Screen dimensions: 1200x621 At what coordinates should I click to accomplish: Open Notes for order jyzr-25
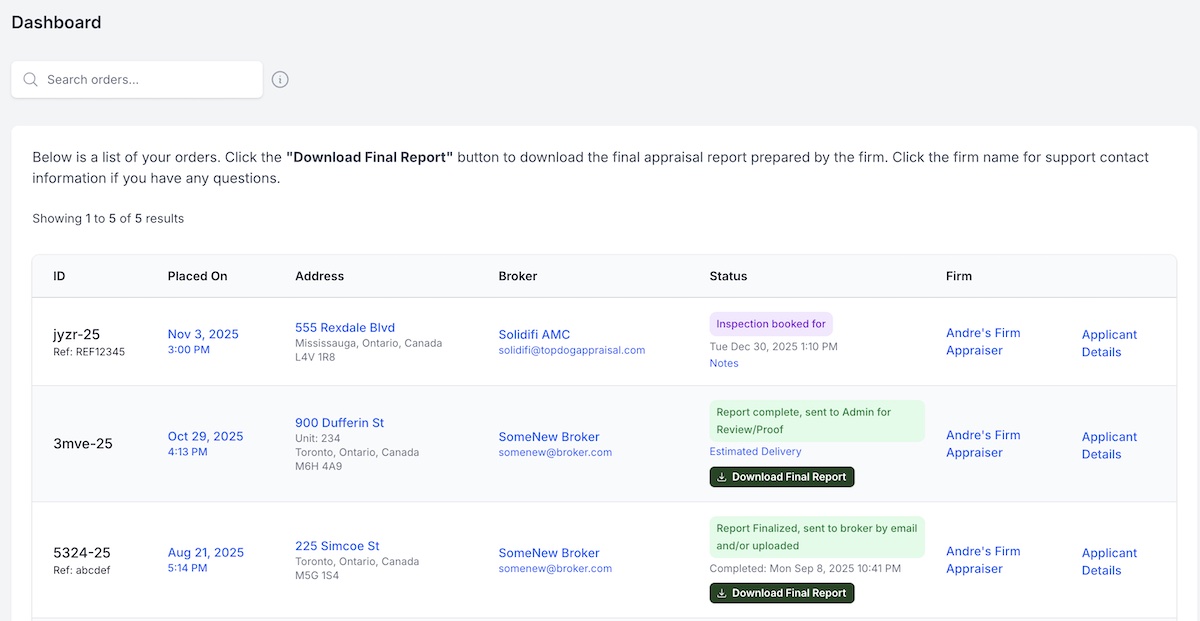pyautogui.click(x=724, y=363)
